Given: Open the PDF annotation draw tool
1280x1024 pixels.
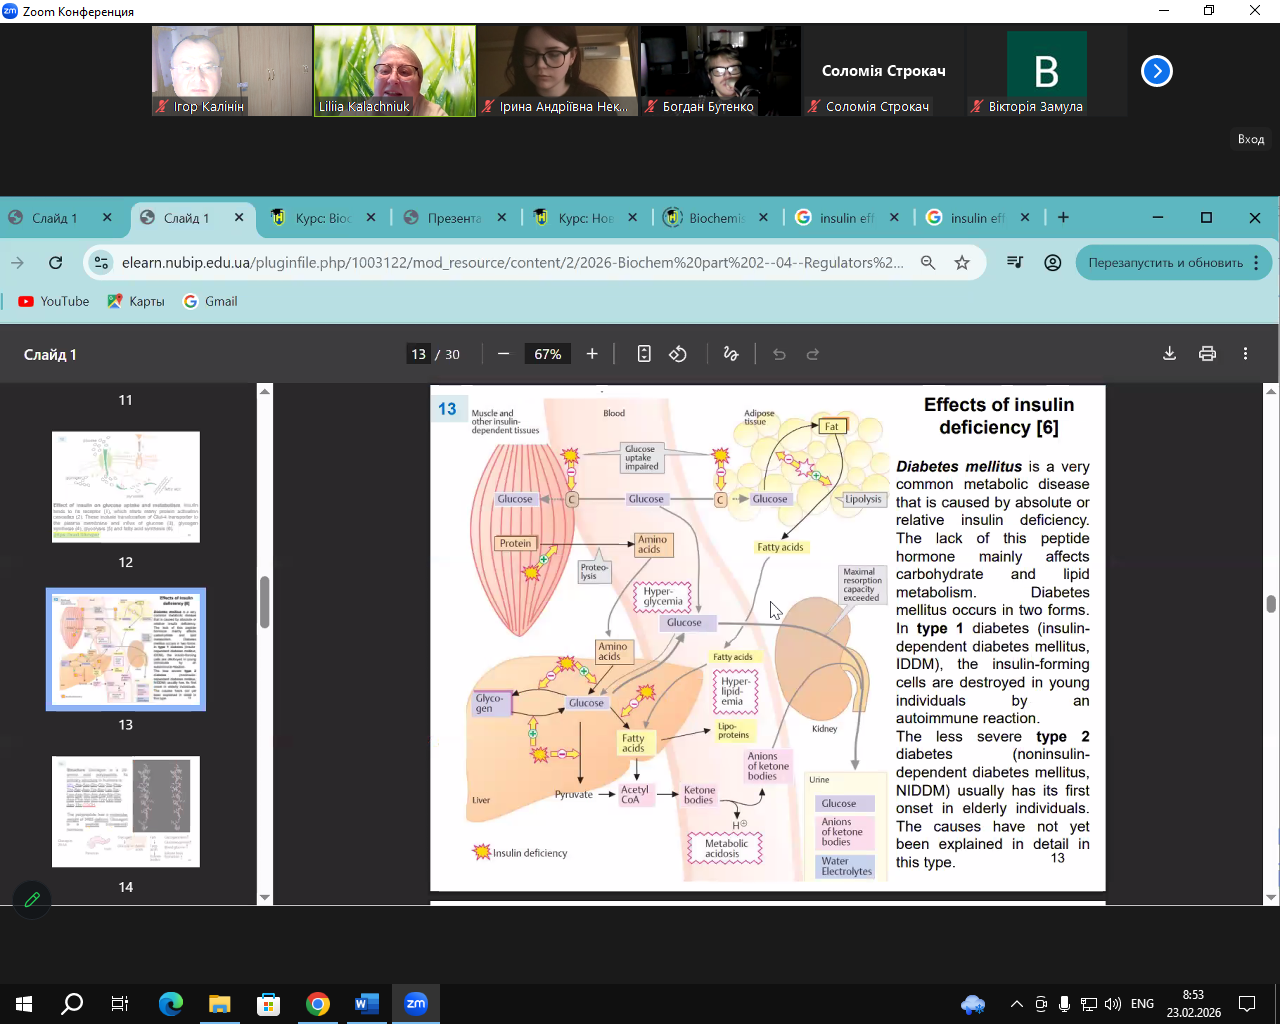Looking at the screenshot, I should (x=731, y=354).
